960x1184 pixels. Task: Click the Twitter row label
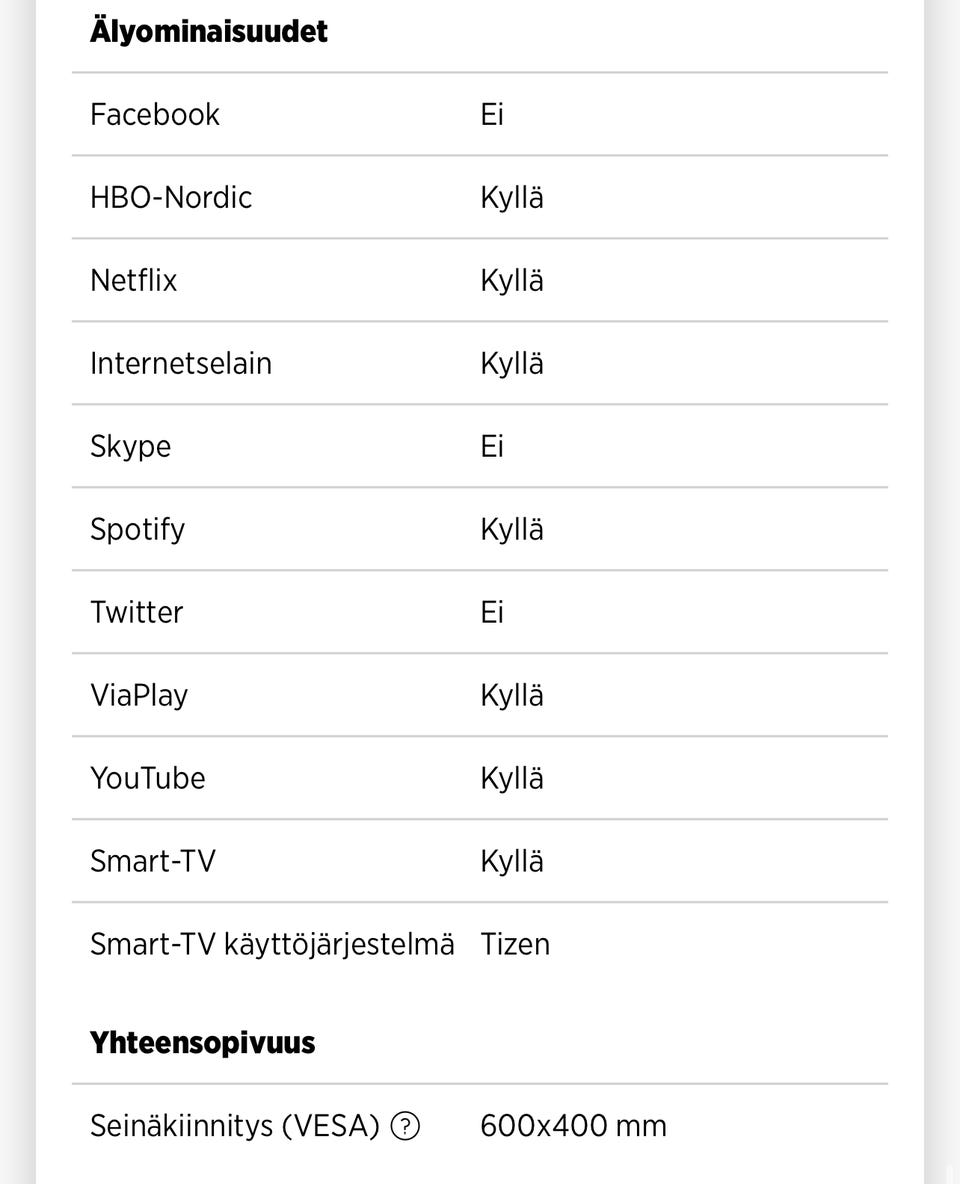[137, 612]
